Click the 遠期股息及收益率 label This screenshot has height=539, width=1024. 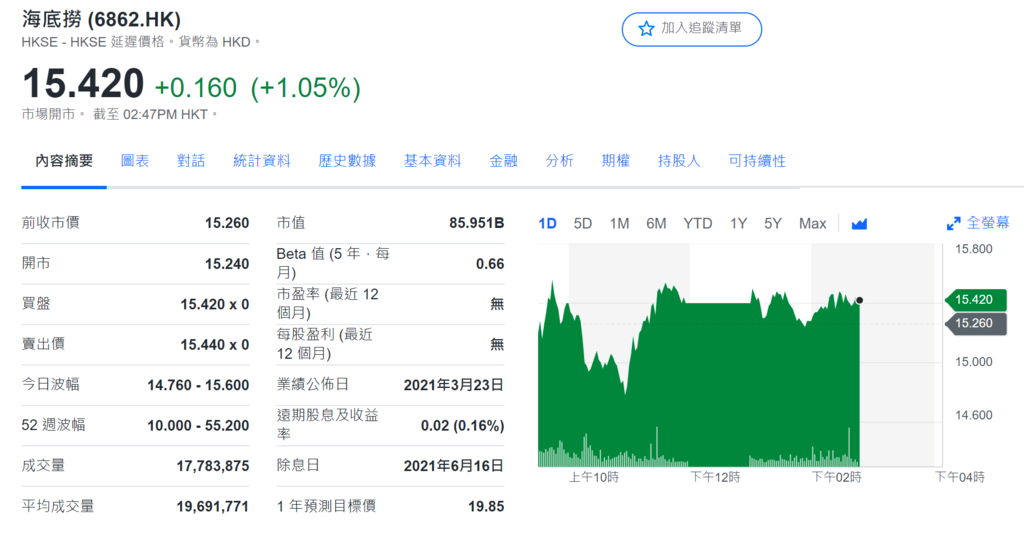point(327,425)
